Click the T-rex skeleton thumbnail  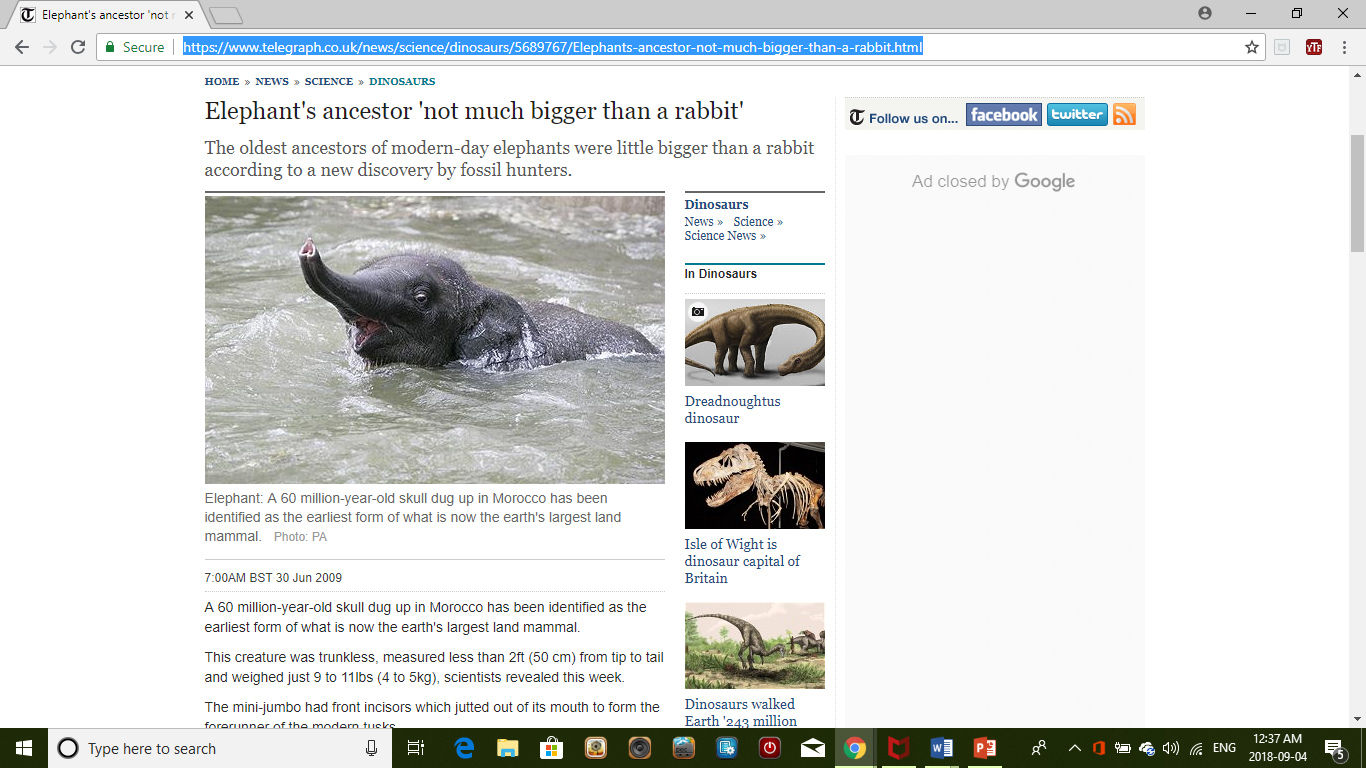click(x=754, y=485)
